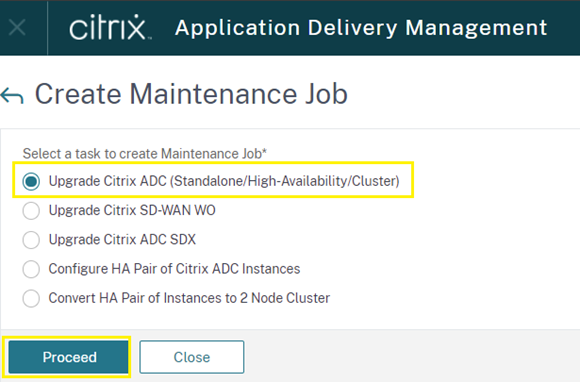Viewport: 580px width, 382px height.
Task: Click the X icon in the header
Action: 17,28
